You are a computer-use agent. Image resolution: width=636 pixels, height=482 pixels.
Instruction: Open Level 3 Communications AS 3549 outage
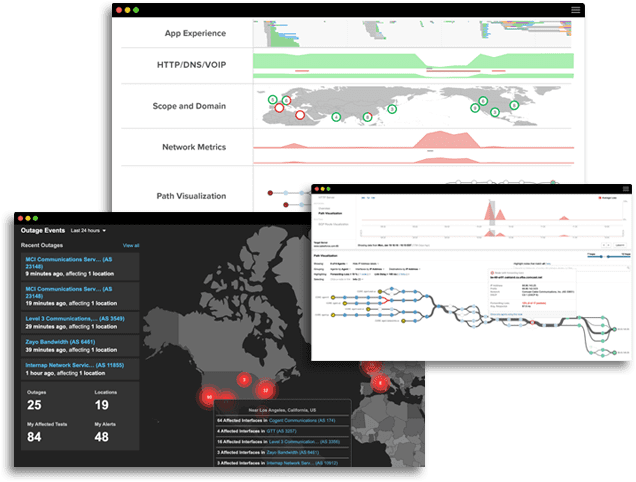tap(76, 318)
